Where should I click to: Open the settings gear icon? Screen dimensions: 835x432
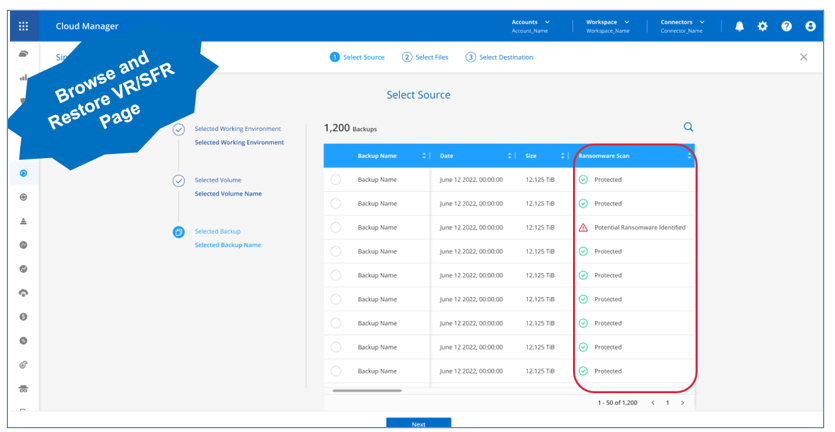click(763, 26)
